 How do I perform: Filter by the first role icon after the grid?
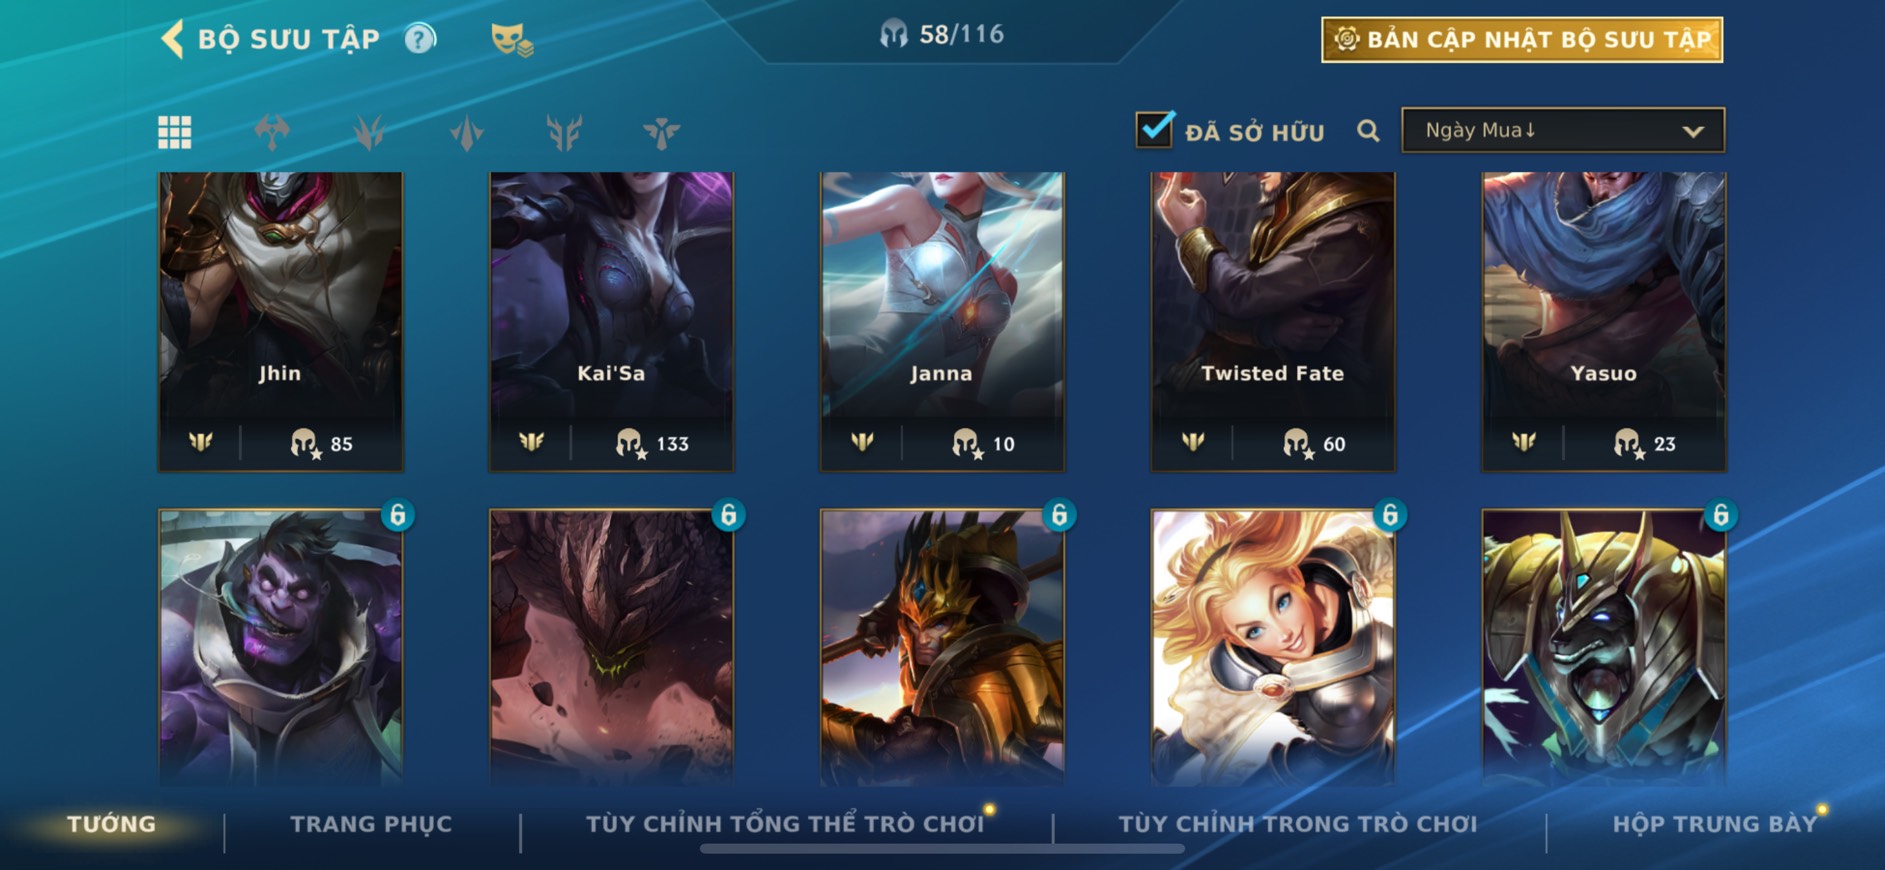tap(272, 132)
